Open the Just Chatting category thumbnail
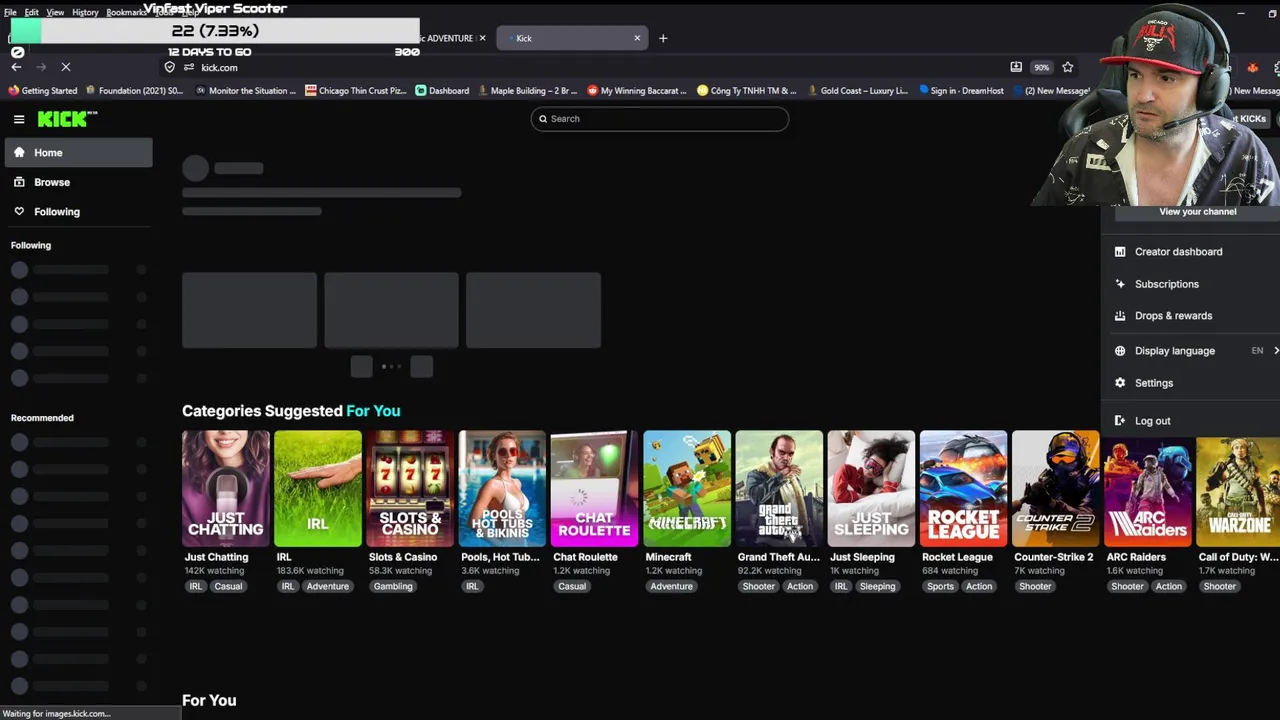The image size is (1280, 720). [226, 489]
